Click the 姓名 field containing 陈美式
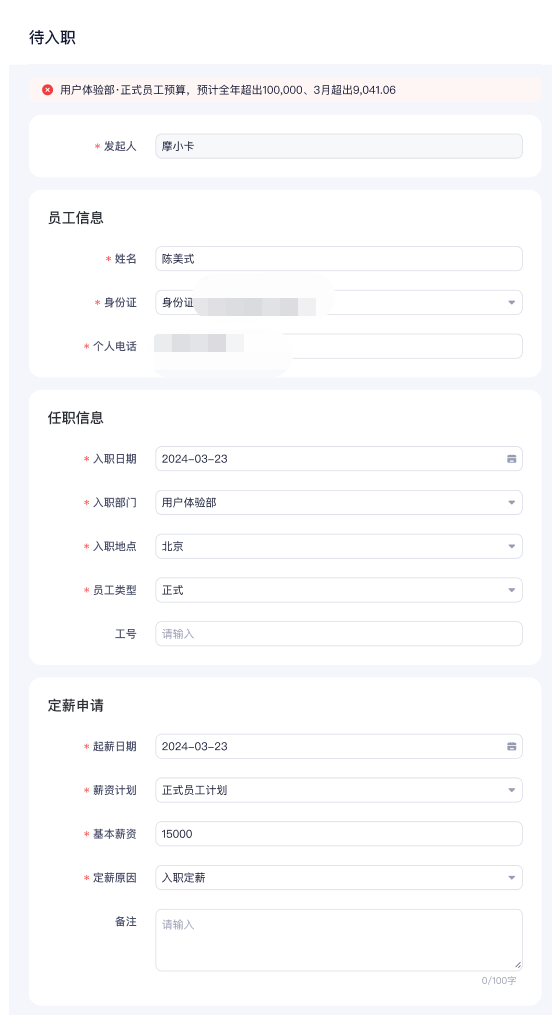Image resolution: width=552 pixels, height=1024 pixels. coord(338,259)
